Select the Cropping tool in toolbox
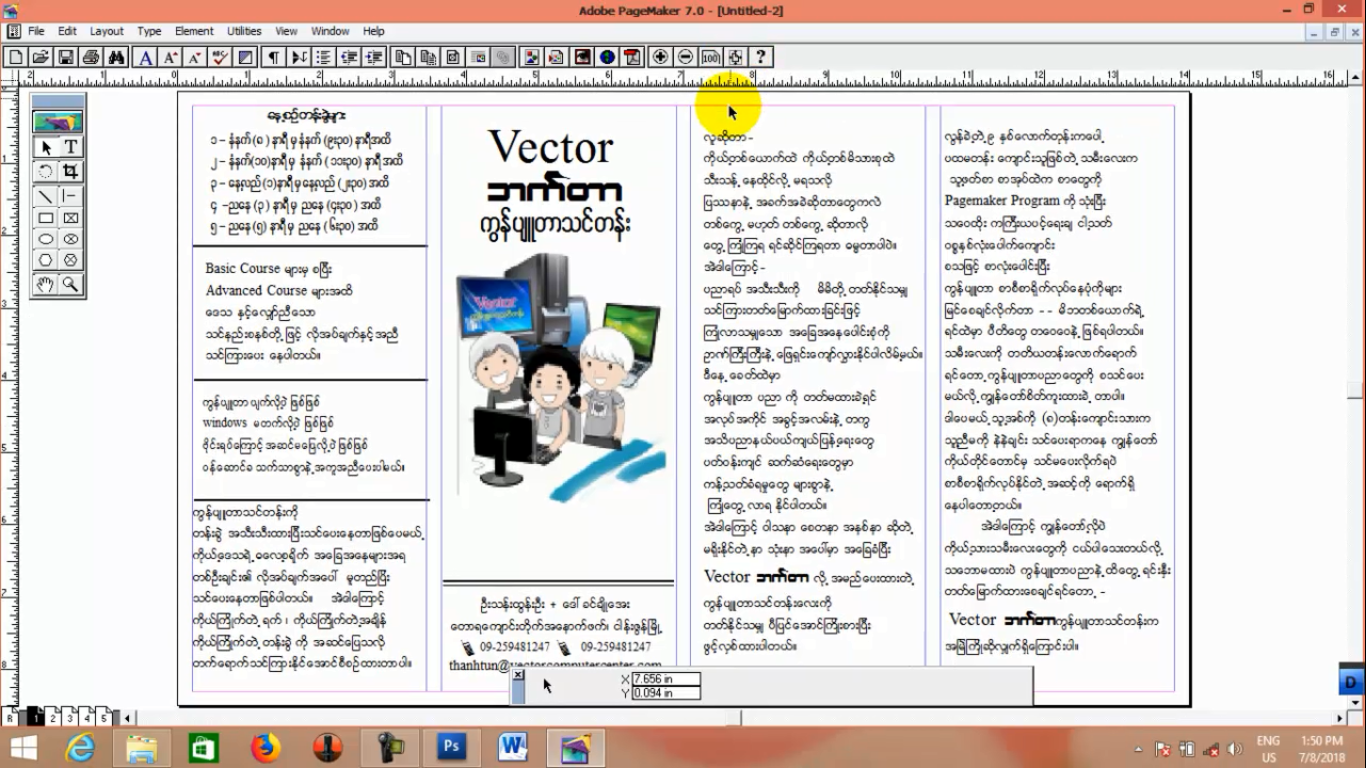The width and height of the screenshot is (1366, 768). click(x=71, y=171)
